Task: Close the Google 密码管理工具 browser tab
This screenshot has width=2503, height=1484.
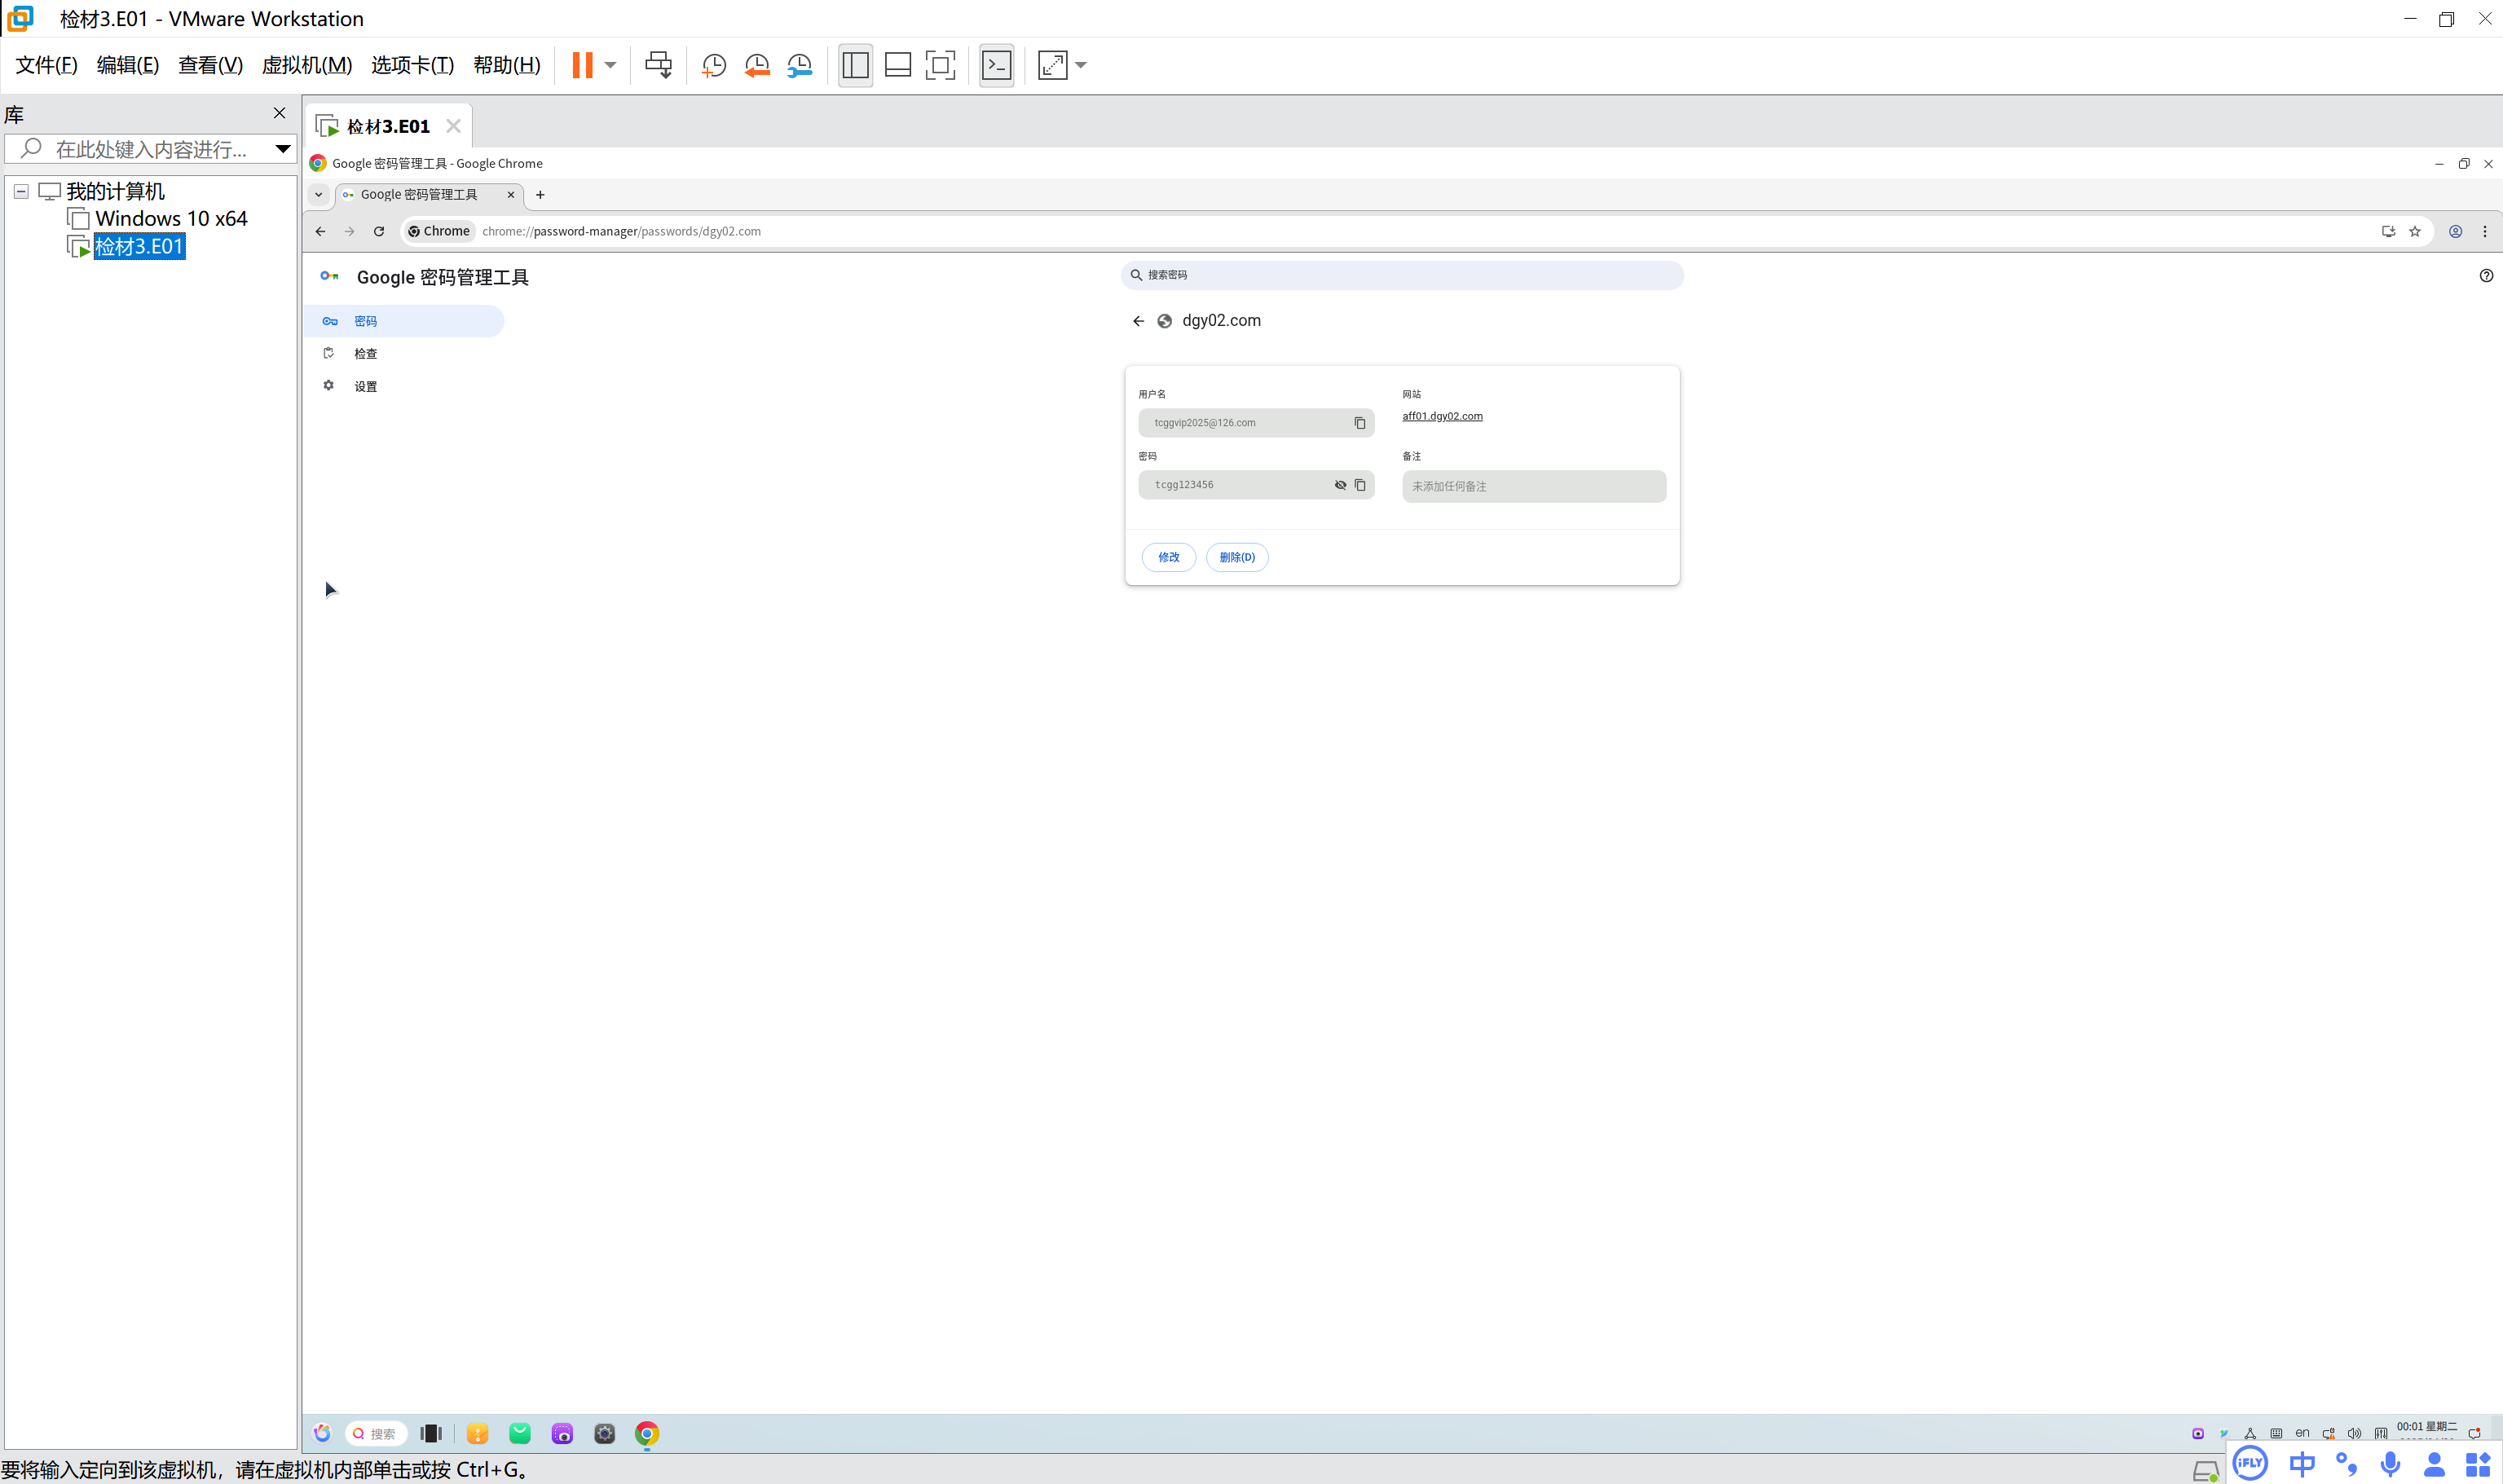Action: pos(511,194)
